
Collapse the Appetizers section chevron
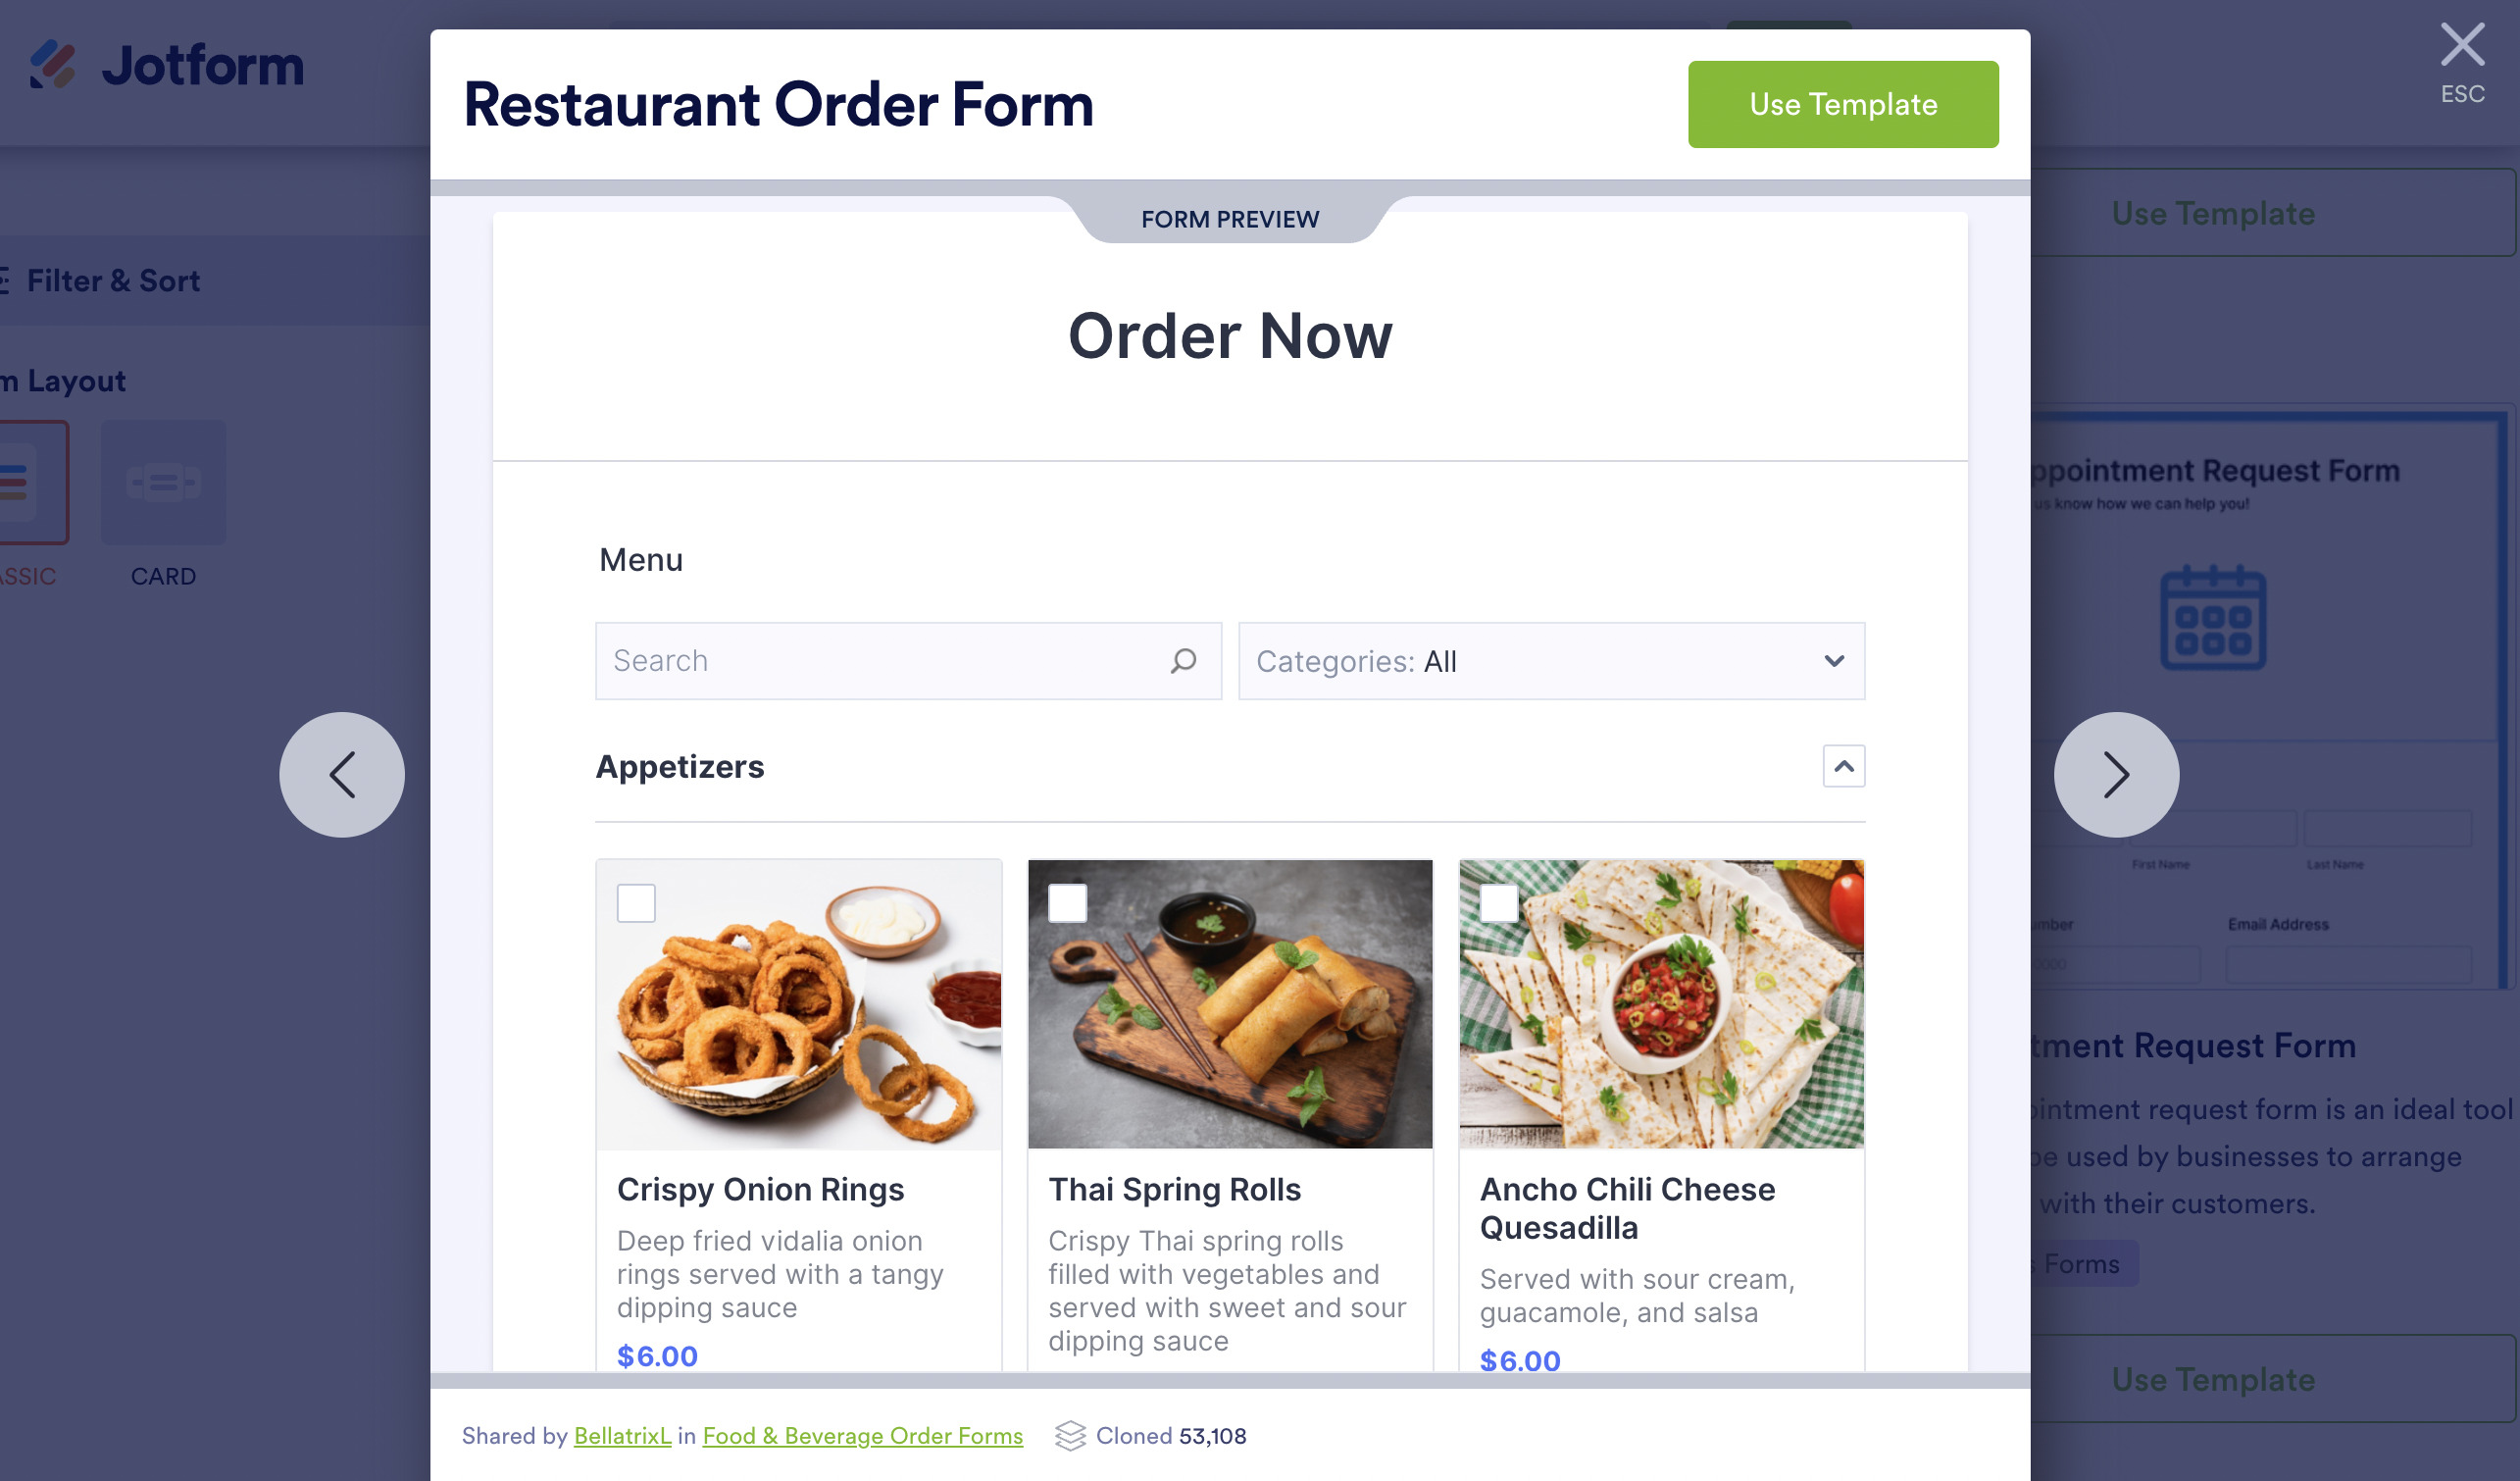(x=1841, y=767)
